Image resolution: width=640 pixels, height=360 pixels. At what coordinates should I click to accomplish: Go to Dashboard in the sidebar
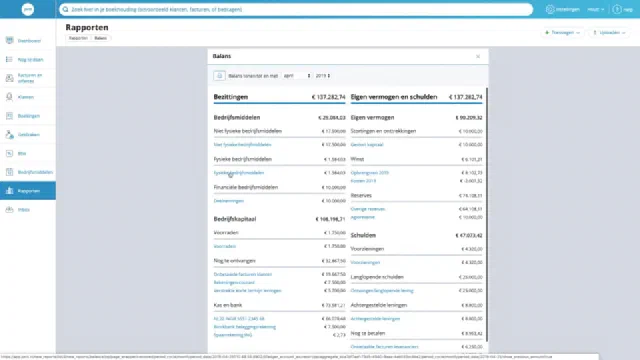point(29,41)
